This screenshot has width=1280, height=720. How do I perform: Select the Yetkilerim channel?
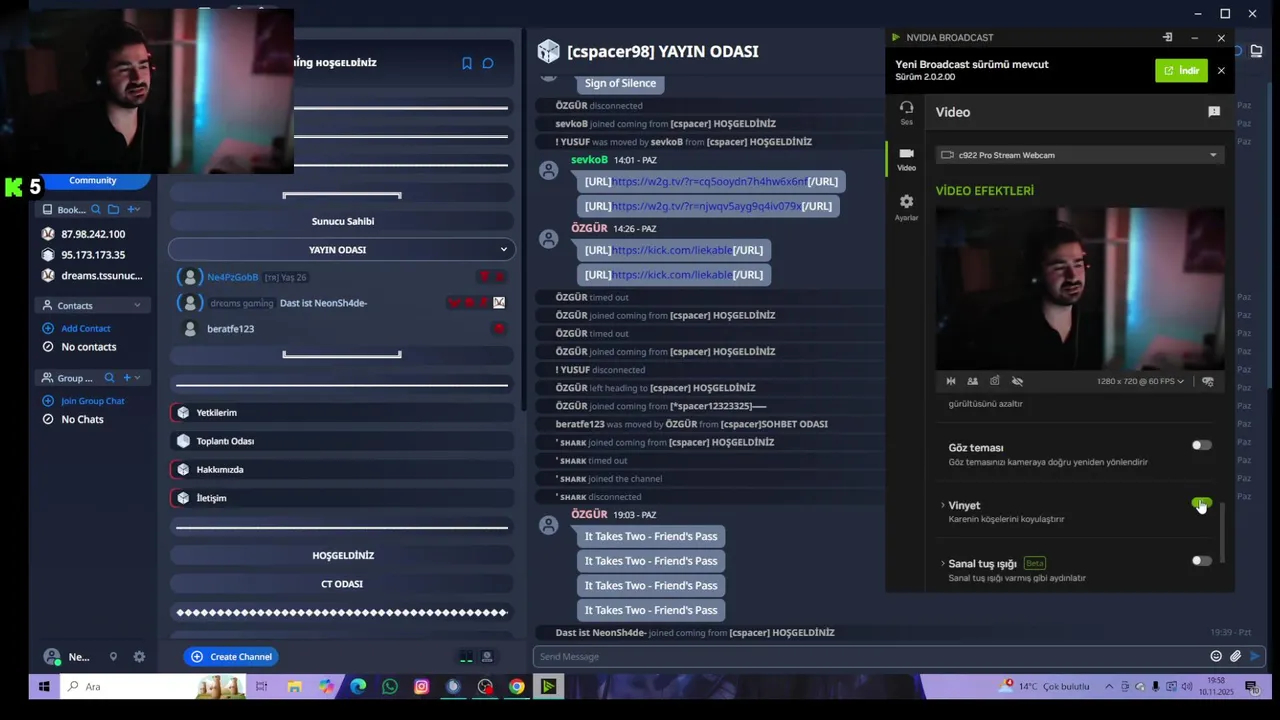click(x=341, y=412)
